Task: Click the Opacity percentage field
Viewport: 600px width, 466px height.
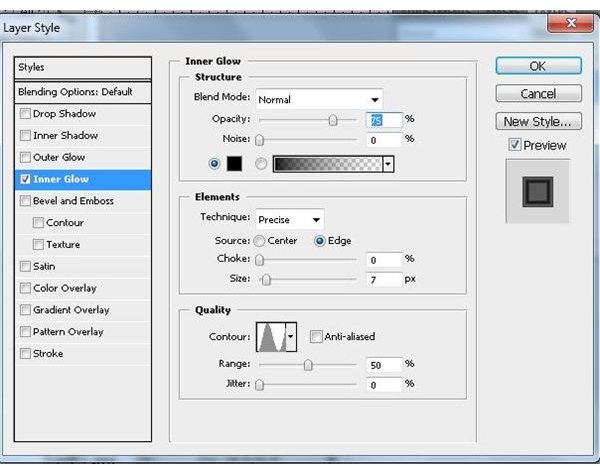Action: [x=384, y=120]
